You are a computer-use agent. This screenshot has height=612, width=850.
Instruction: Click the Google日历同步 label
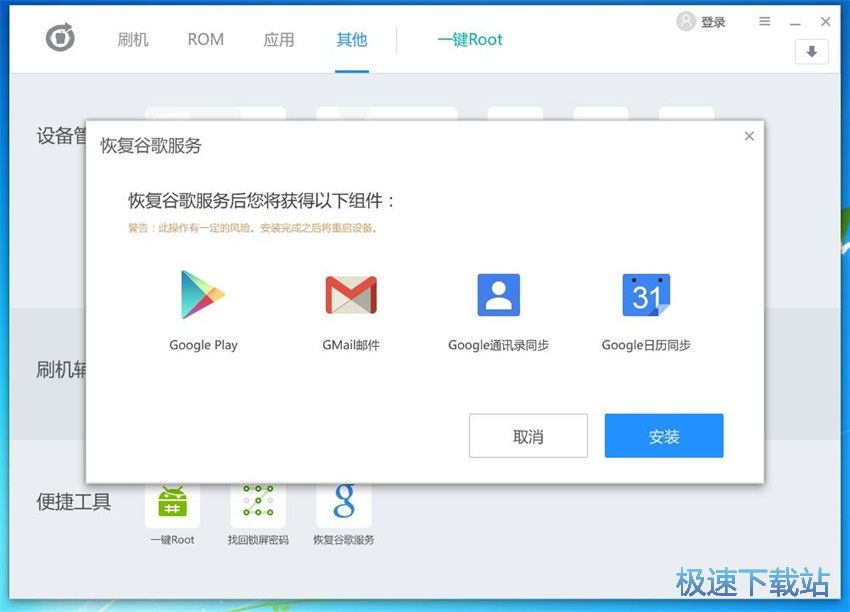[646, 345]
